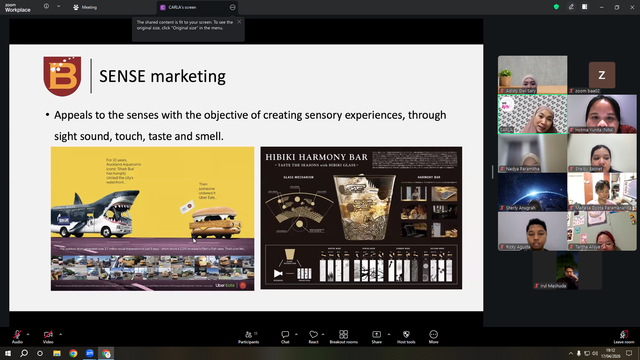The image size is (640, 360).
Task: Open Windows notification center
Action: [x=629, y=353]
